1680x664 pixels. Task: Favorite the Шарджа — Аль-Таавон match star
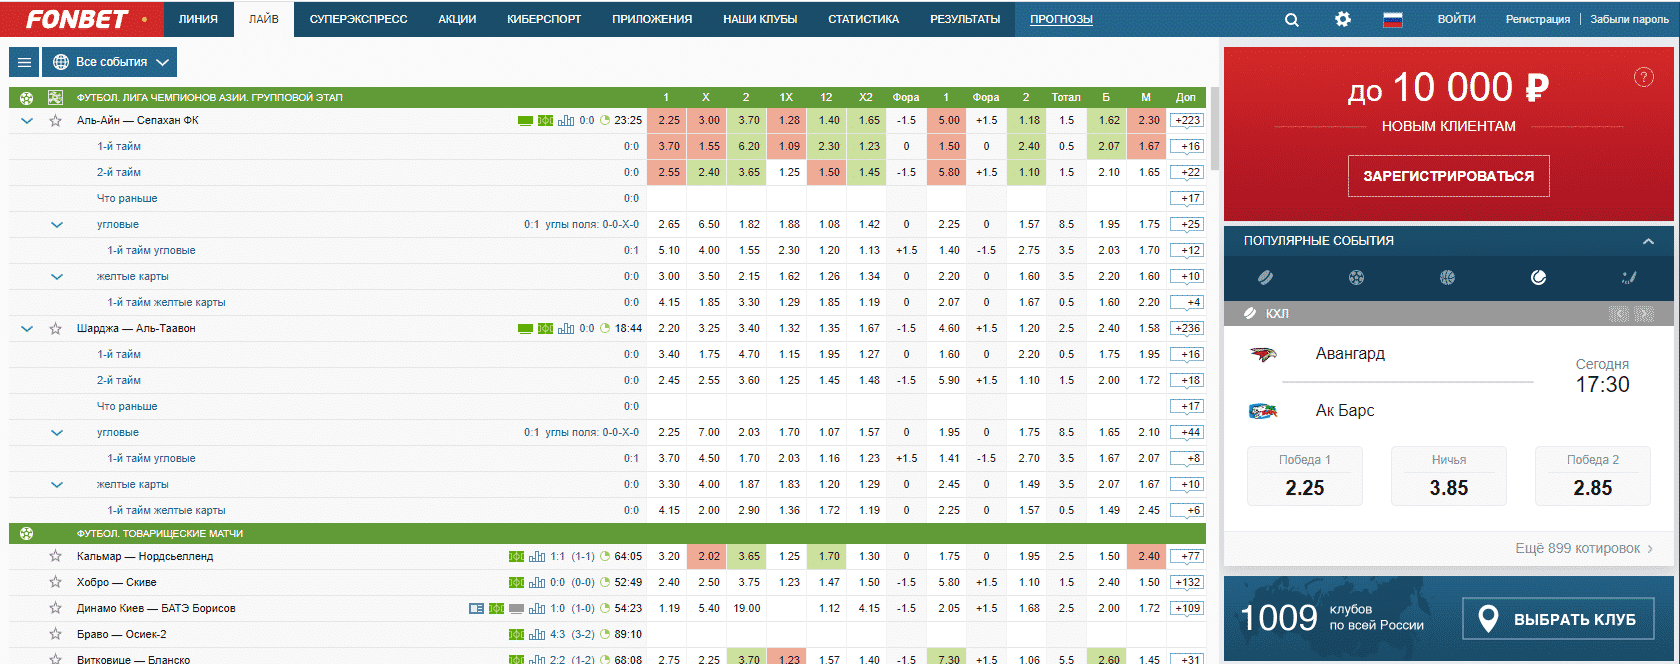[56, 329]
